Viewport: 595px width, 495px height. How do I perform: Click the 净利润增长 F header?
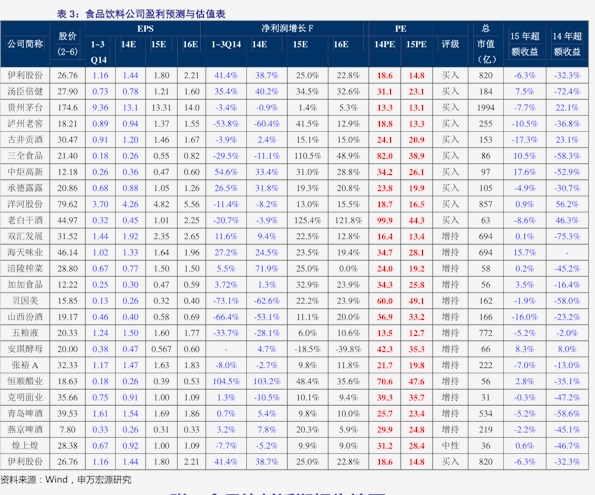[x=287, y=28]
